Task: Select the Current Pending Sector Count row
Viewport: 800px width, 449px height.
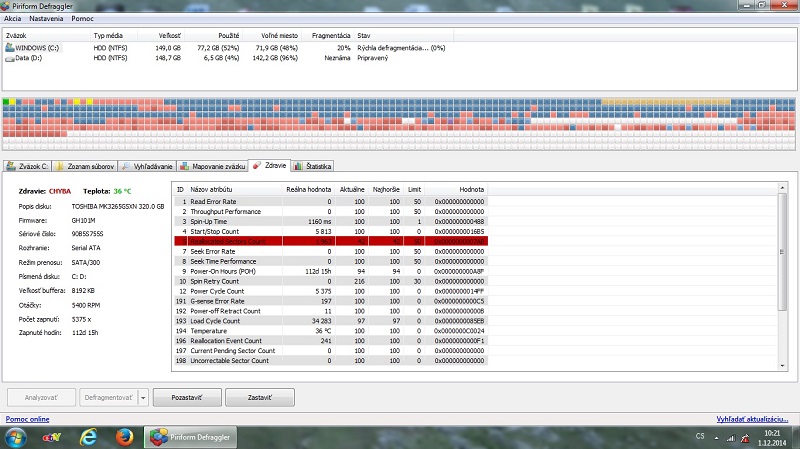Action: 331,351
